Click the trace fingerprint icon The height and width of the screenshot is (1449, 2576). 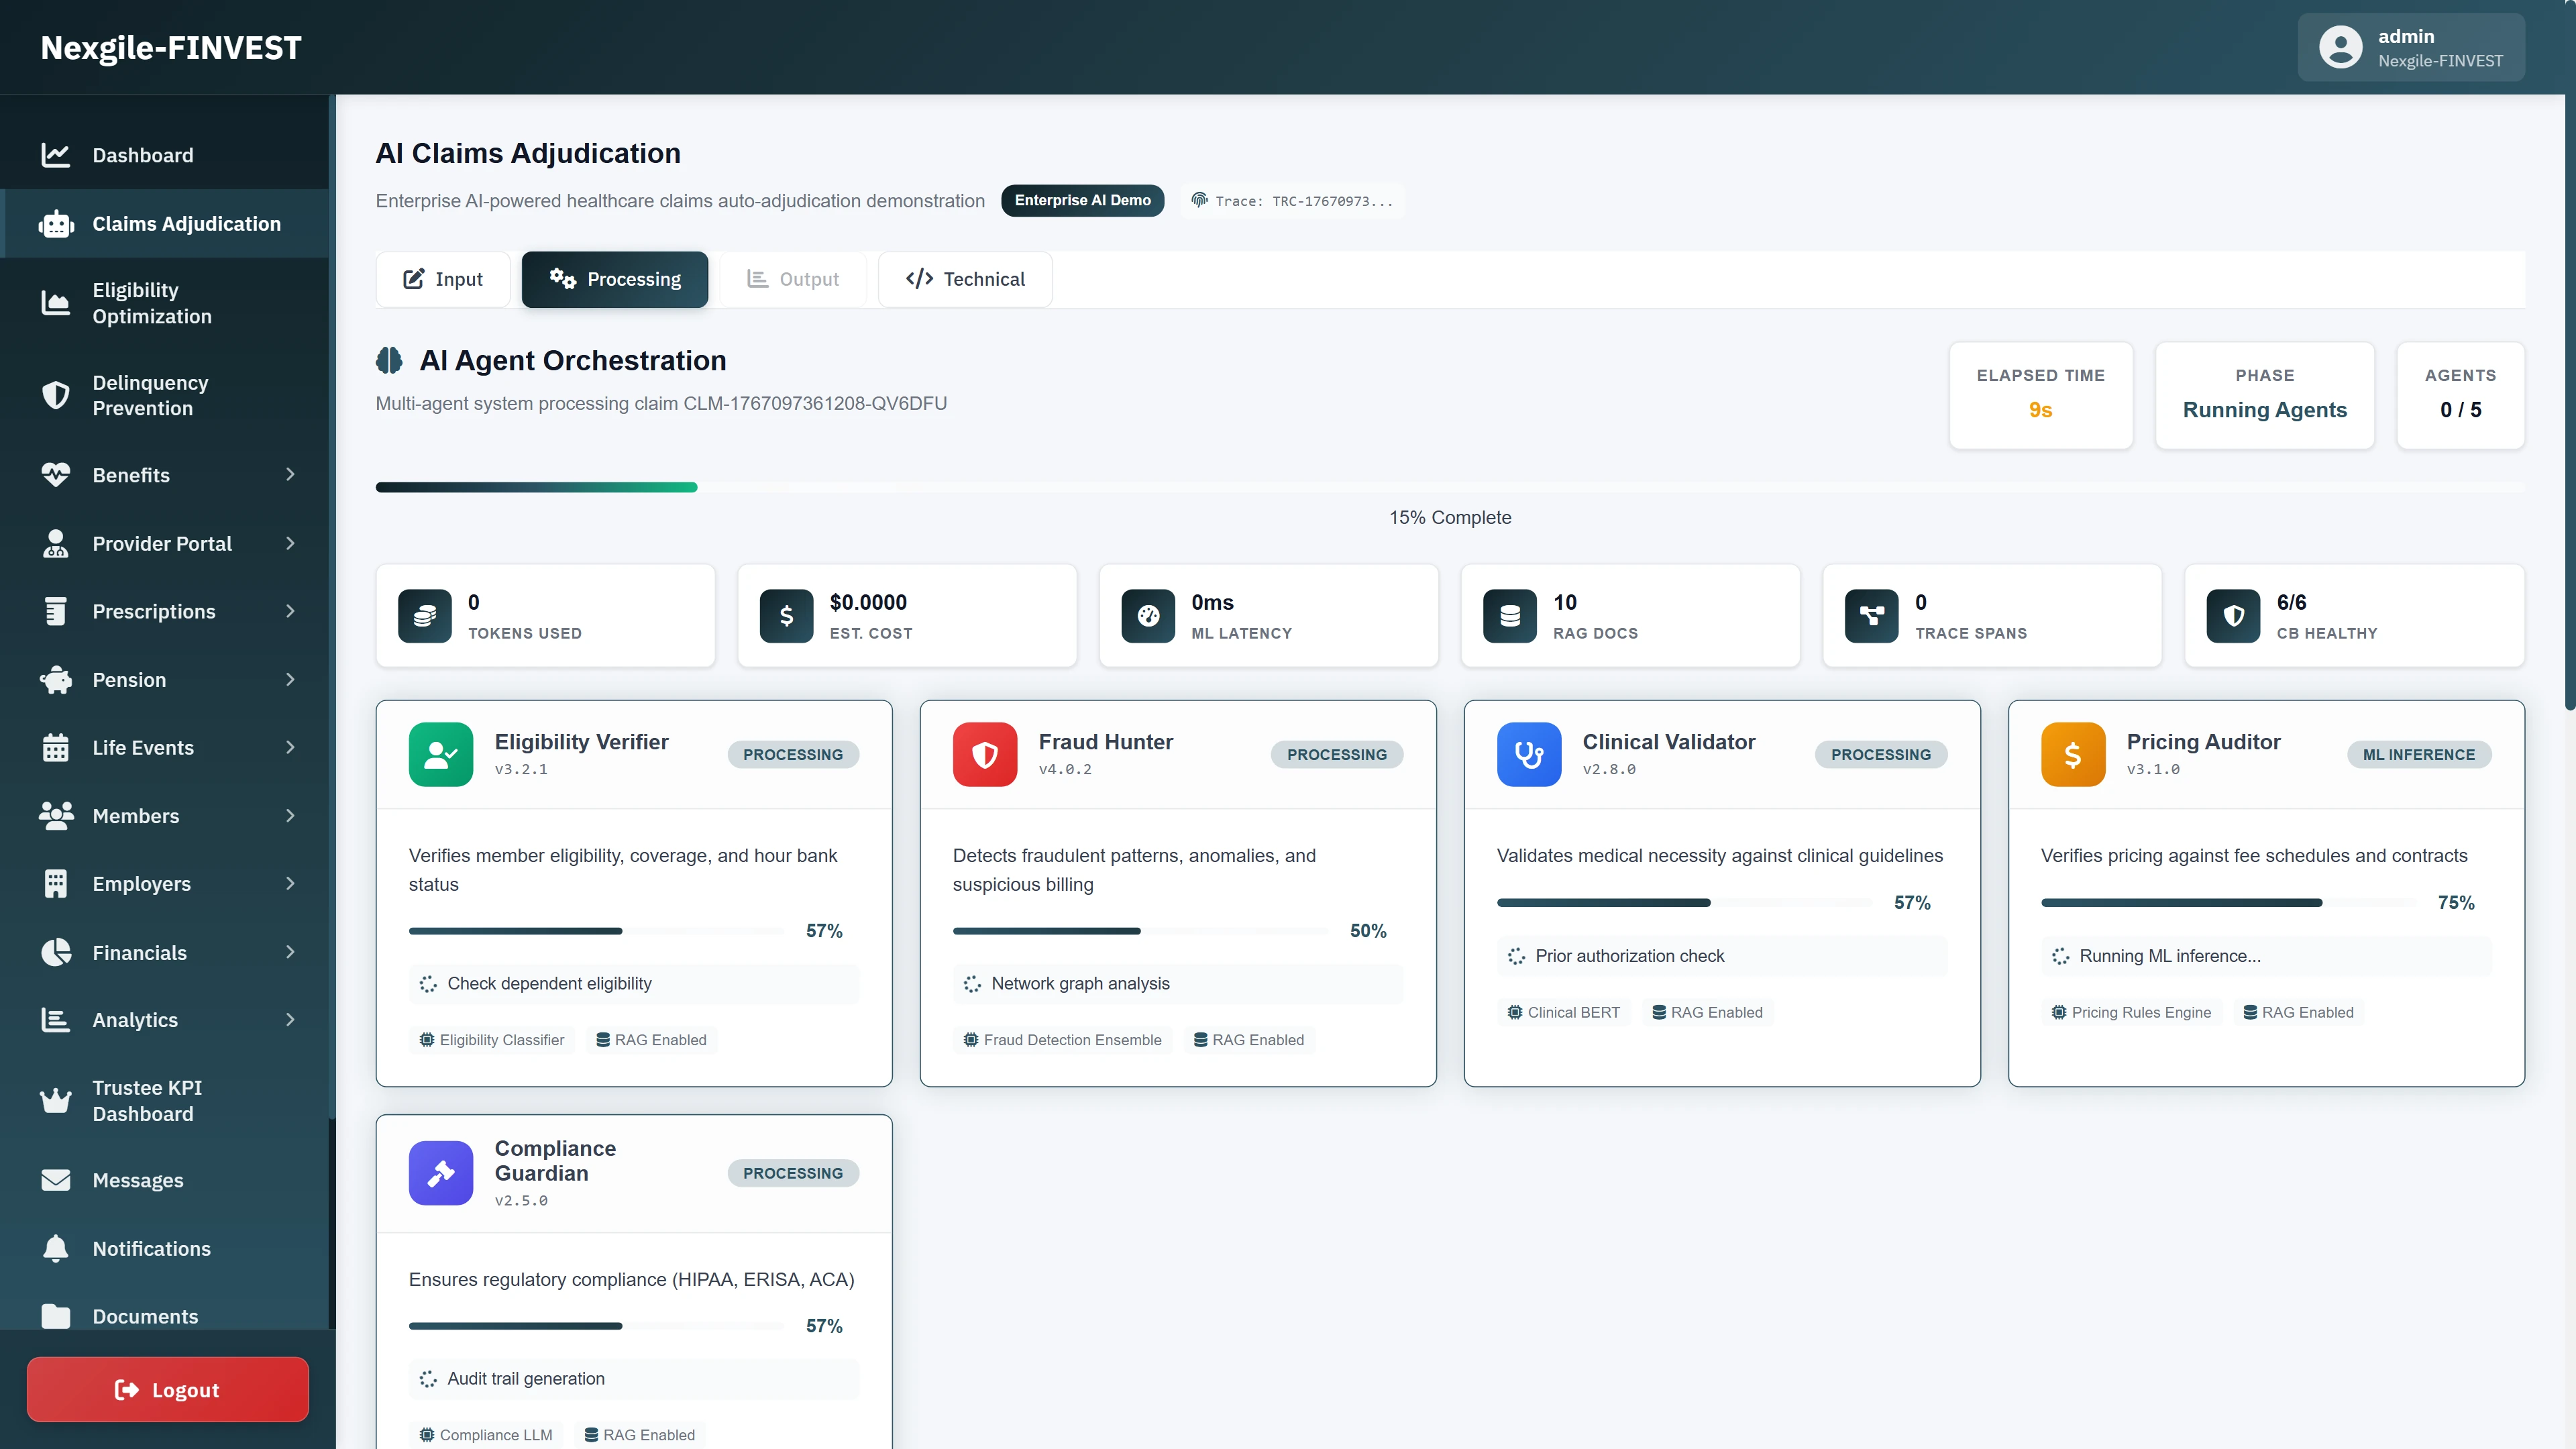coord(1200,200)
